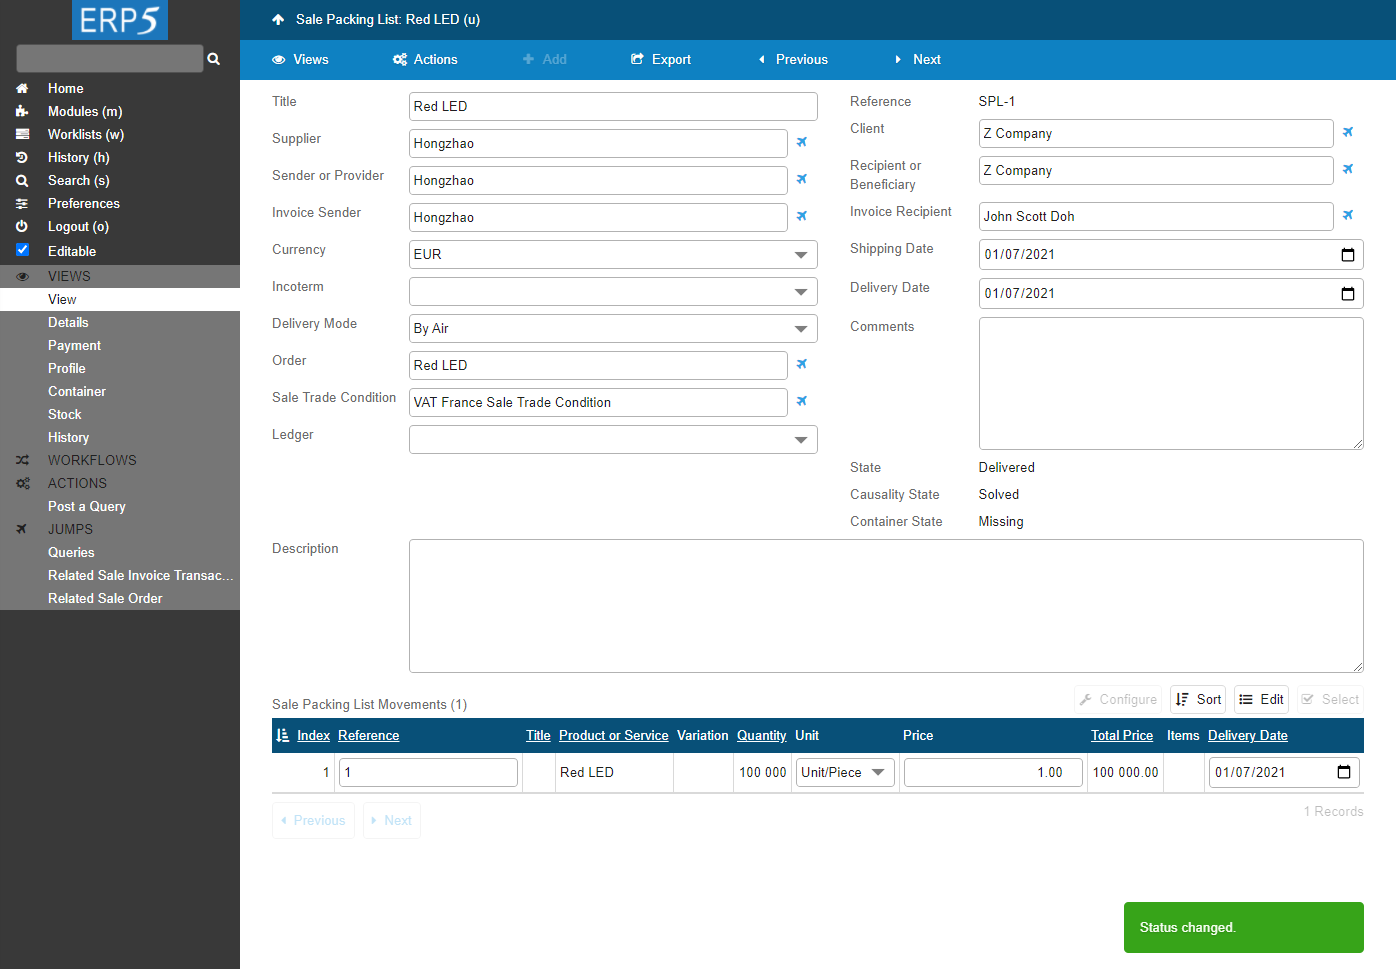Go to Previous document in header
The height and width of the screenshot is (969, 1396).
[793, 59]
